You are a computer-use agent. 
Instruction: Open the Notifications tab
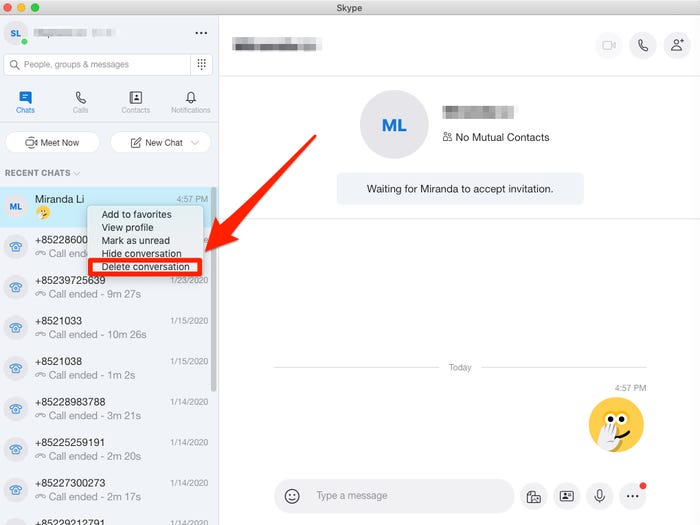[x=191, y=102]
